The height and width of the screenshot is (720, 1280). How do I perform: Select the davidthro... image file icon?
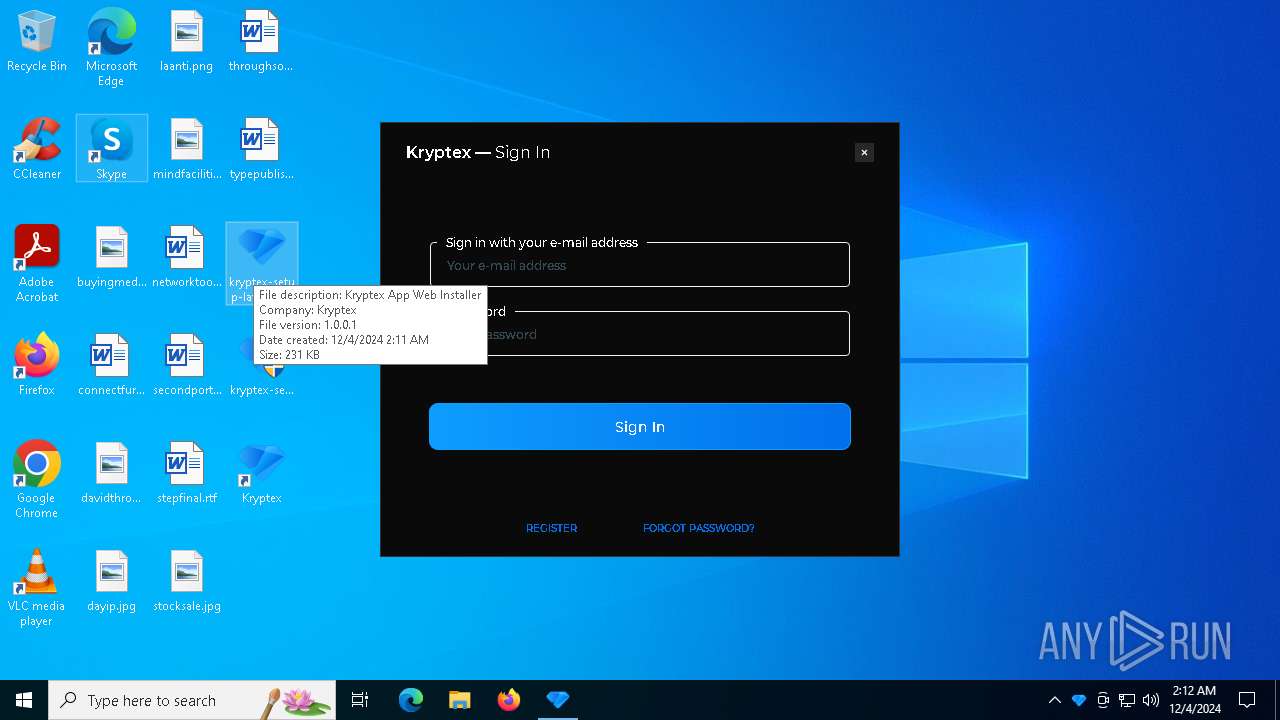click(111, 474)
